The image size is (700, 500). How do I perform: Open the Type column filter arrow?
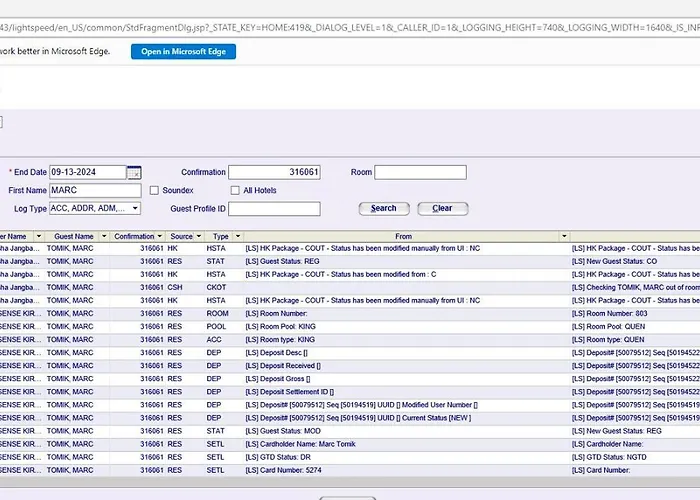[x=238, y=236]
